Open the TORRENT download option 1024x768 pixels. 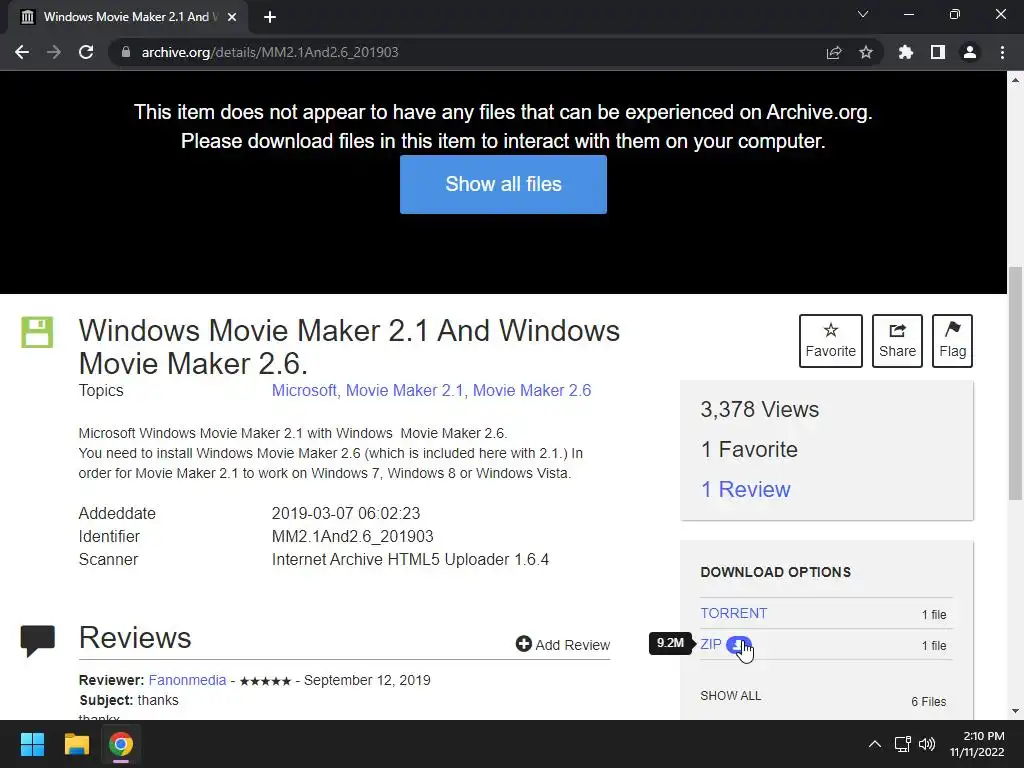[733, 613]
